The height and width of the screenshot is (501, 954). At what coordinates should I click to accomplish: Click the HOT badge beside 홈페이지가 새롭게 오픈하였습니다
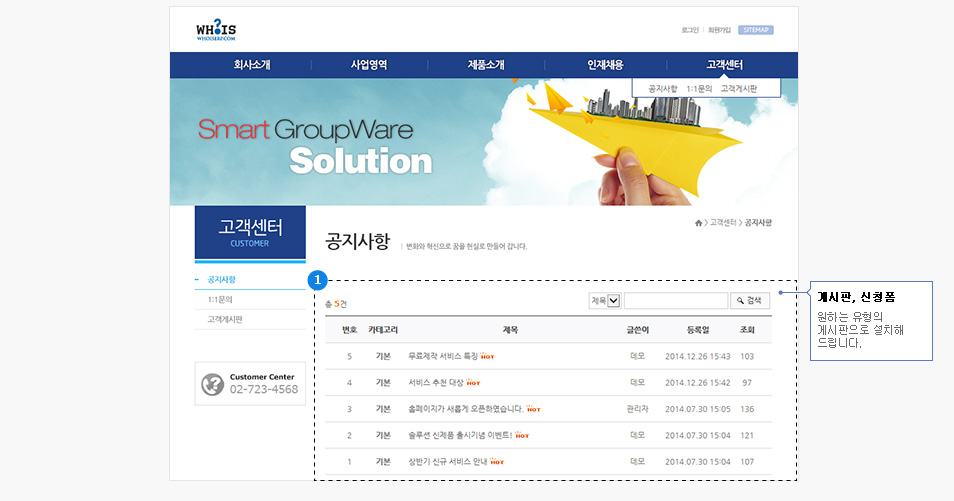point(533,409)
